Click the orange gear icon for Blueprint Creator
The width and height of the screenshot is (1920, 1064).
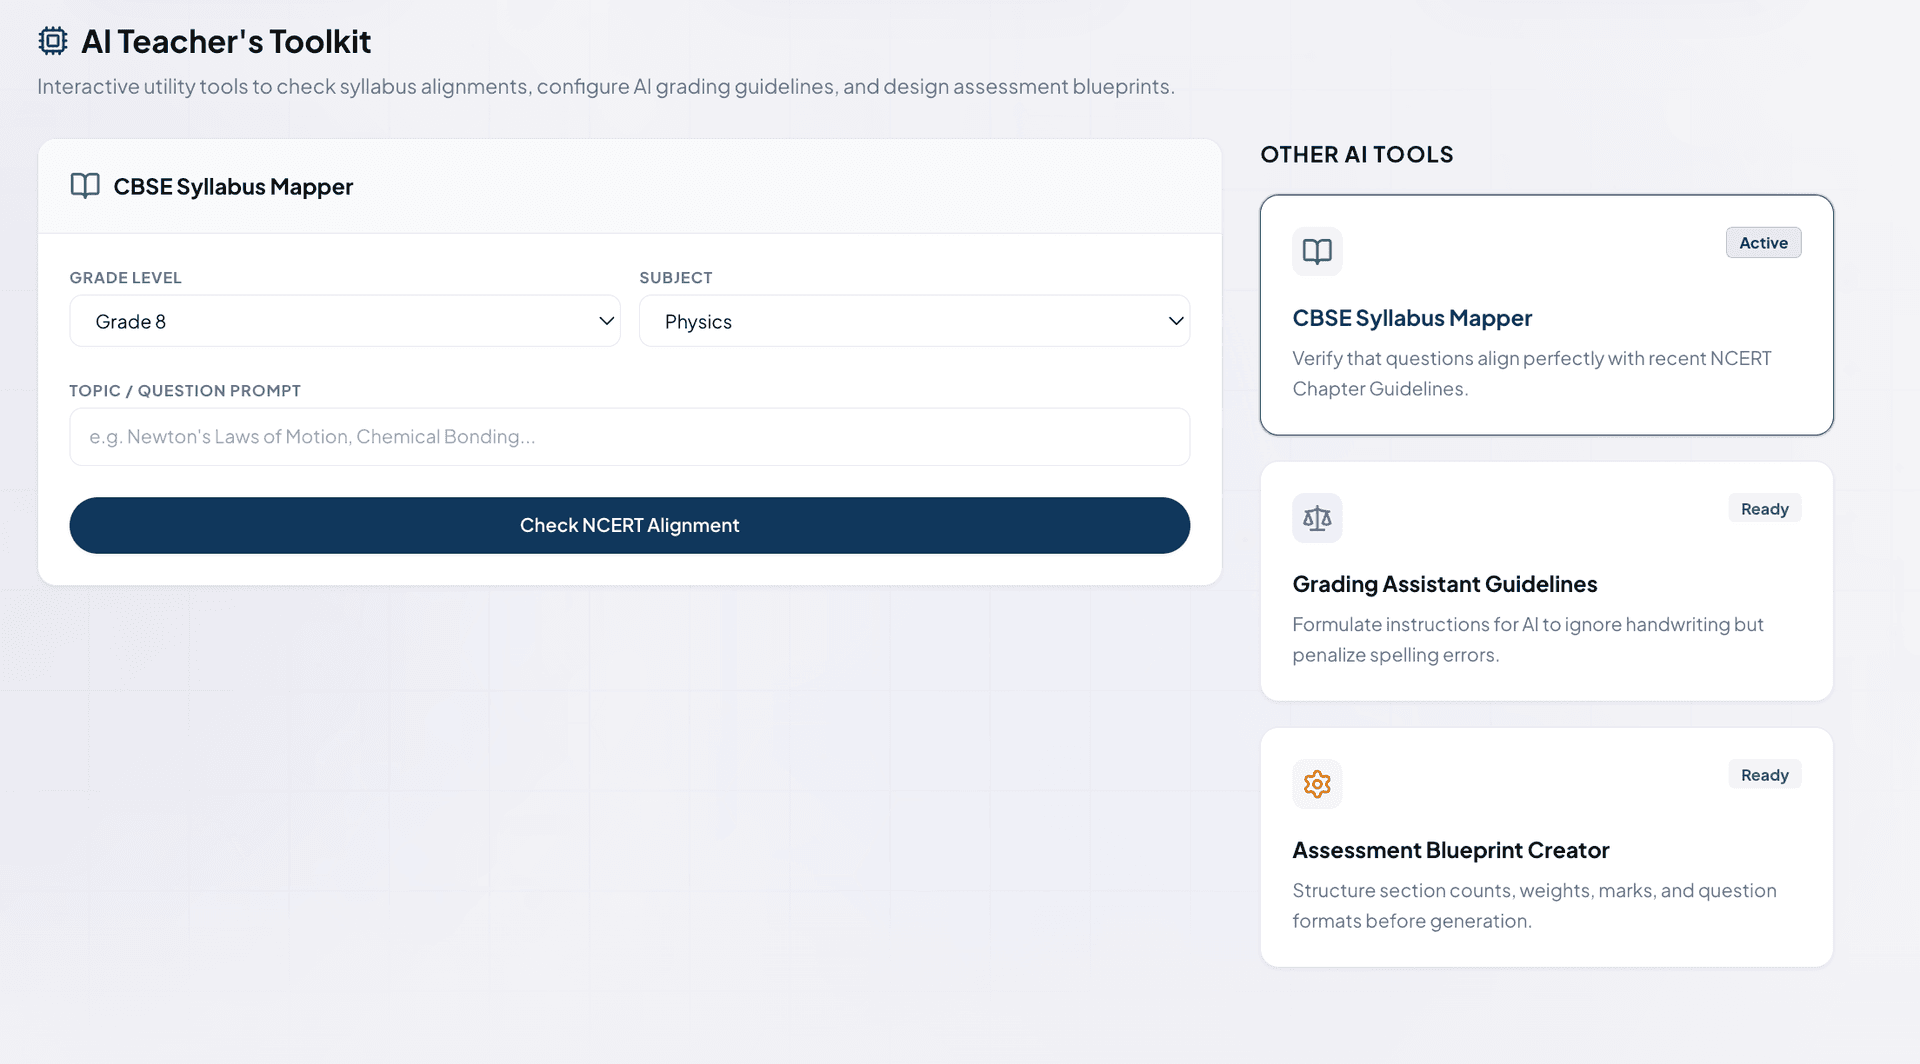(1317, 784)
